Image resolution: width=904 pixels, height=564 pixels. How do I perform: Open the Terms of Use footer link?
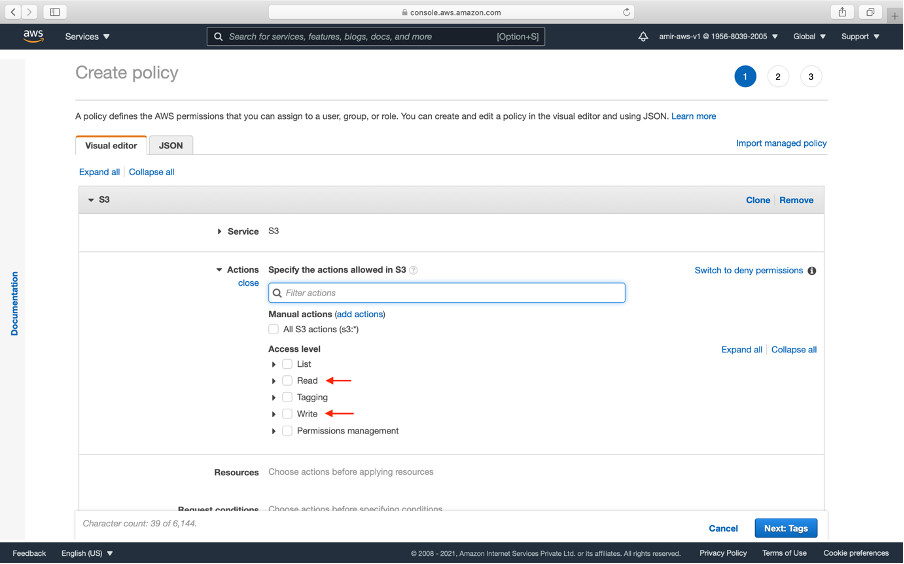(784, 553)
